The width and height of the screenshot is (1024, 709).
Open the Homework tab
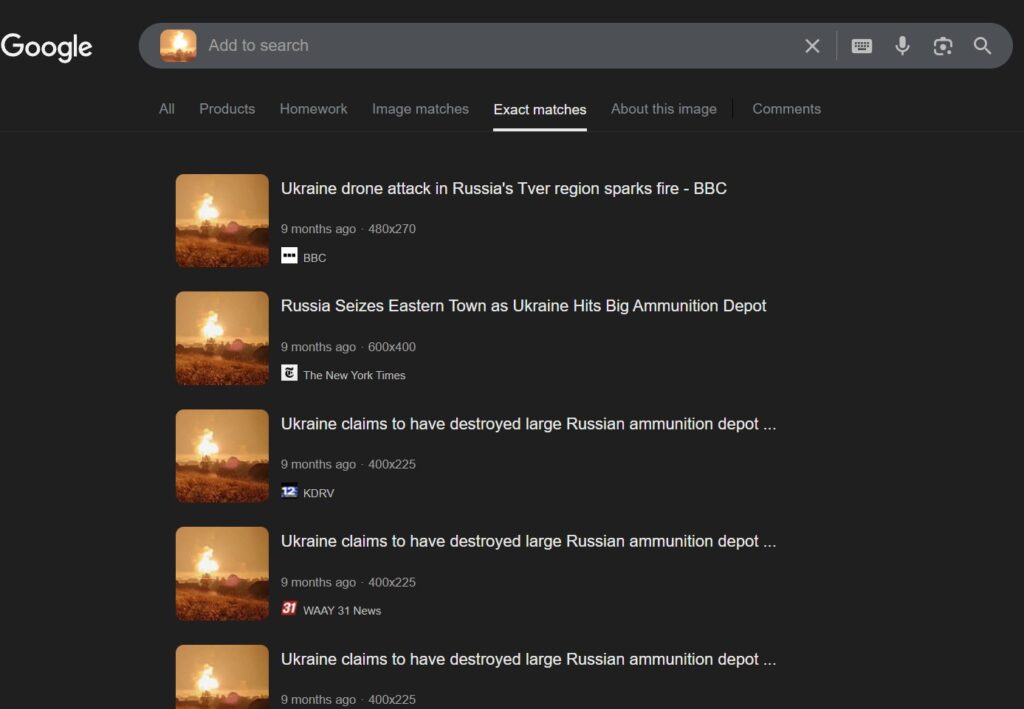(313, 109)
